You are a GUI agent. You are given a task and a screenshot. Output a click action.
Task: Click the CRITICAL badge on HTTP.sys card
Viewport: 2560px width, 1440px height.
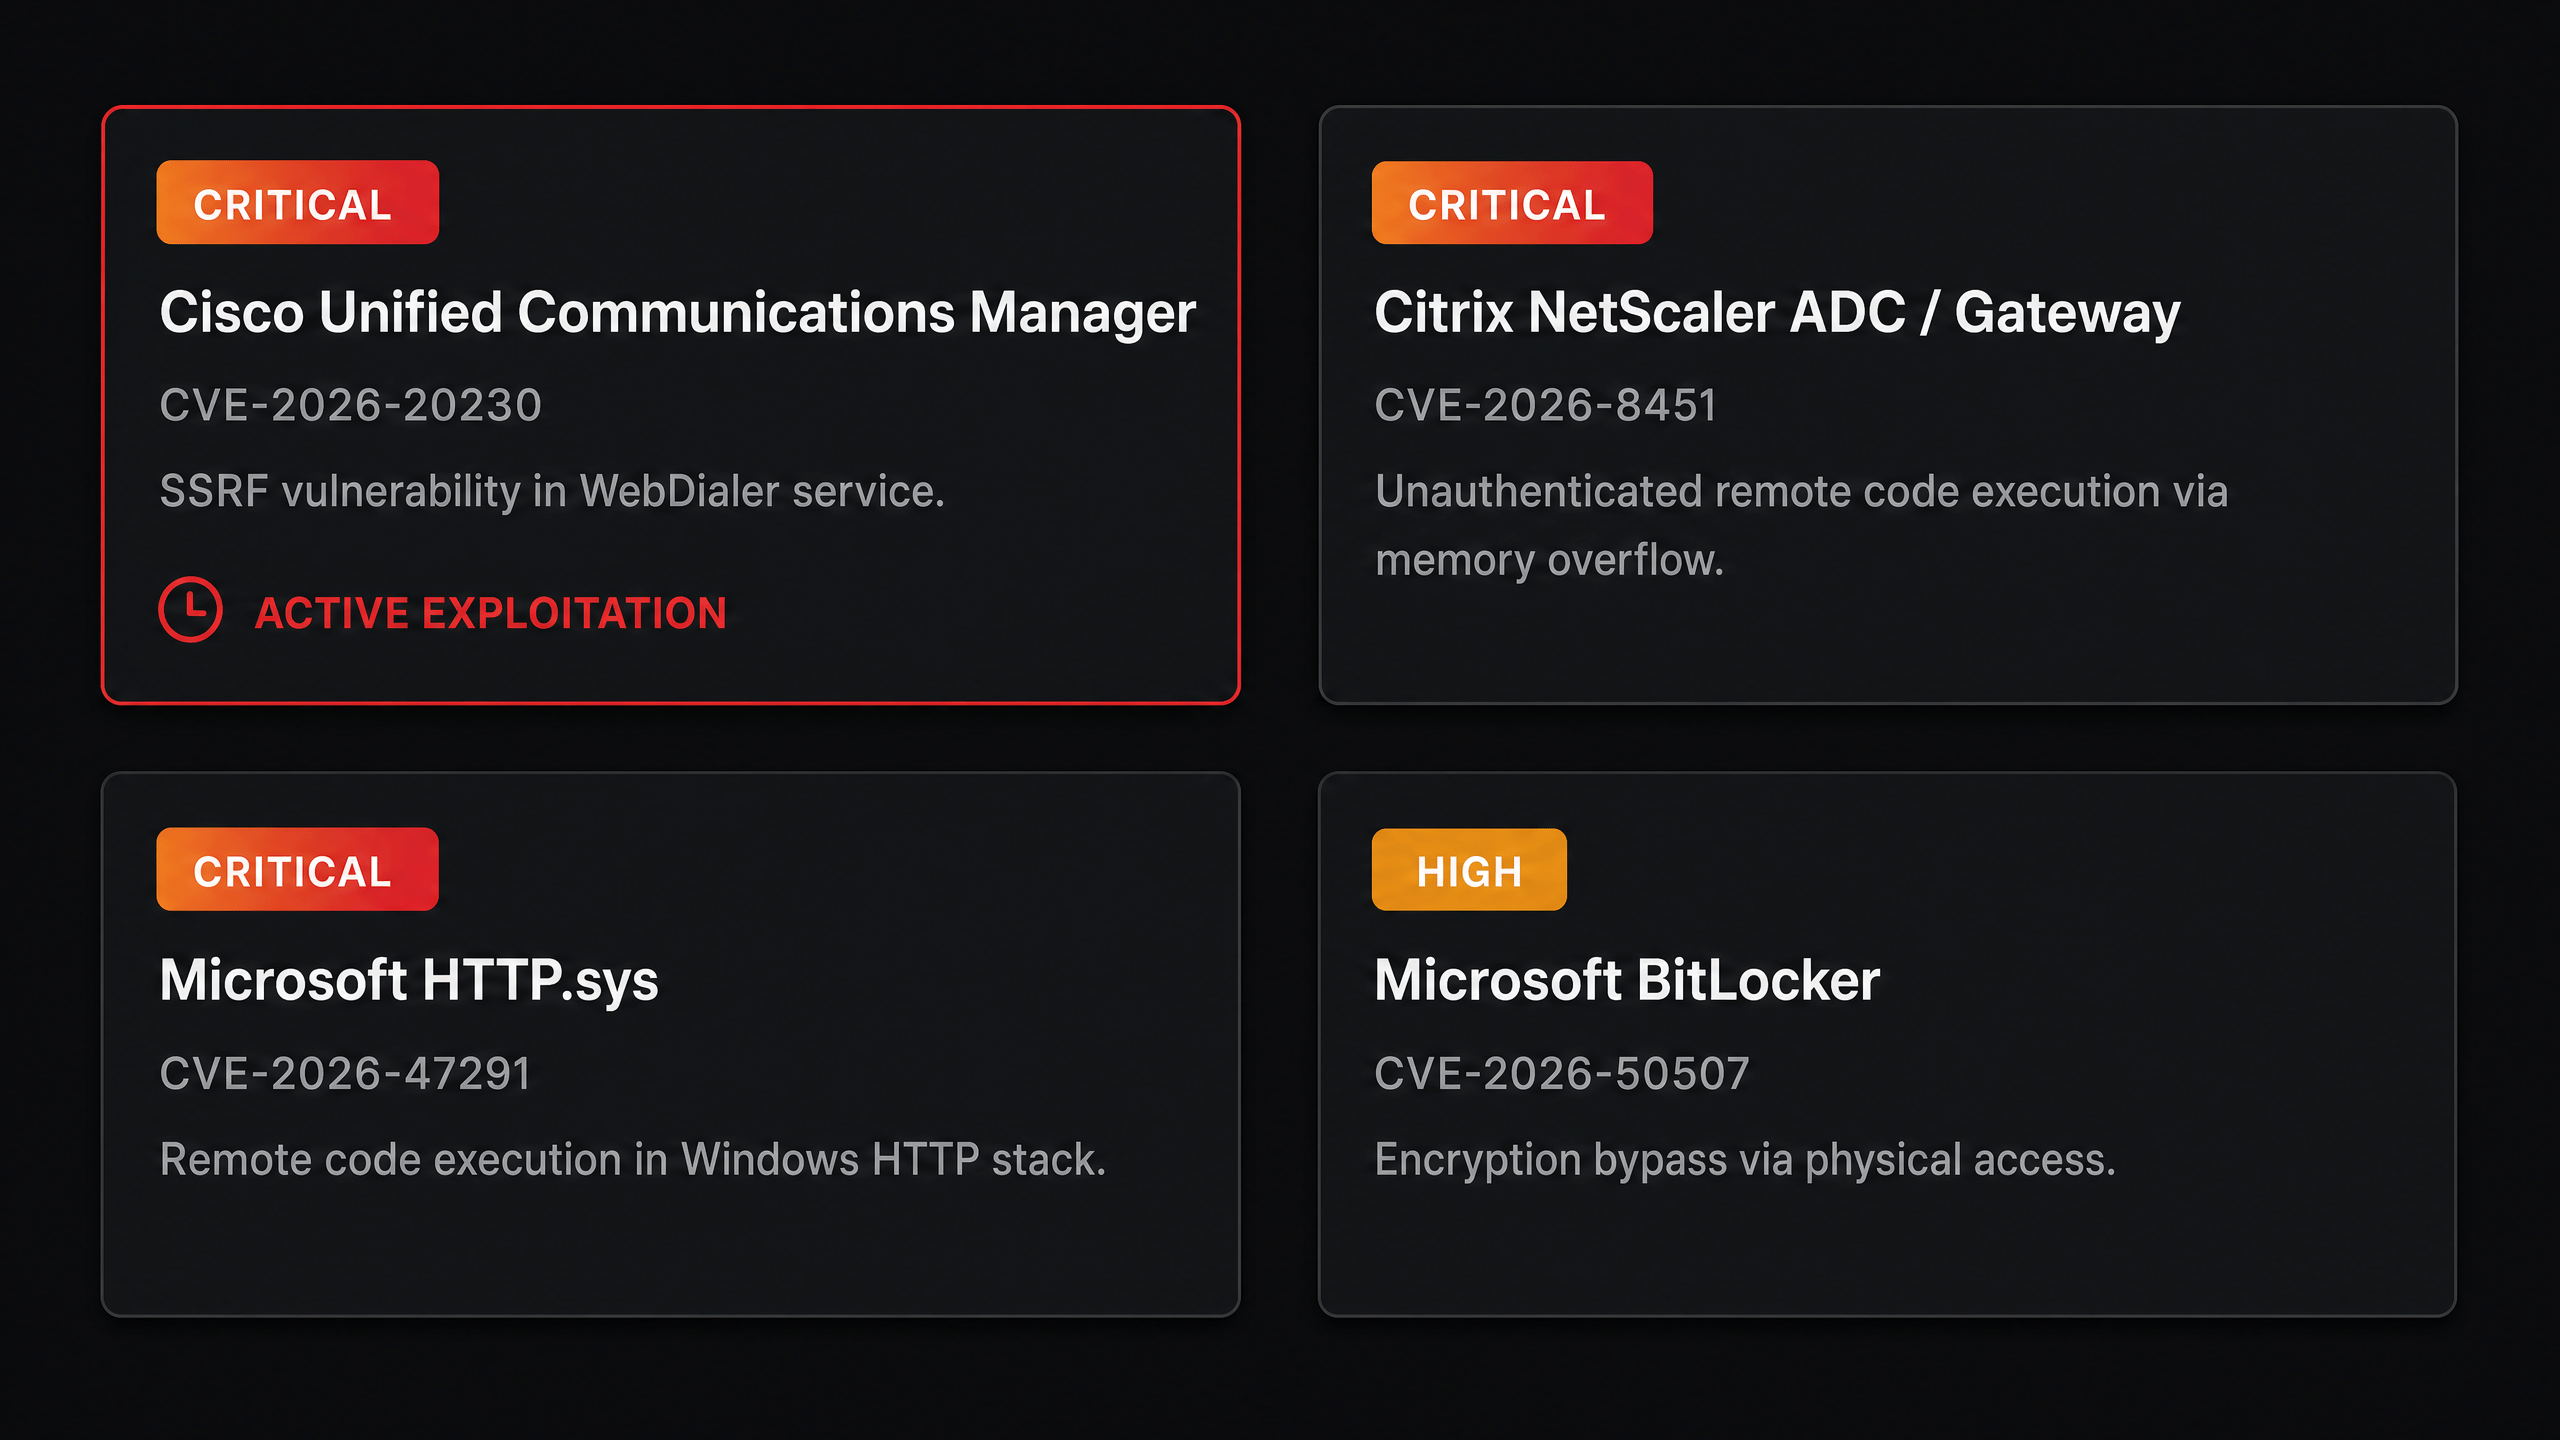[297, 869]
